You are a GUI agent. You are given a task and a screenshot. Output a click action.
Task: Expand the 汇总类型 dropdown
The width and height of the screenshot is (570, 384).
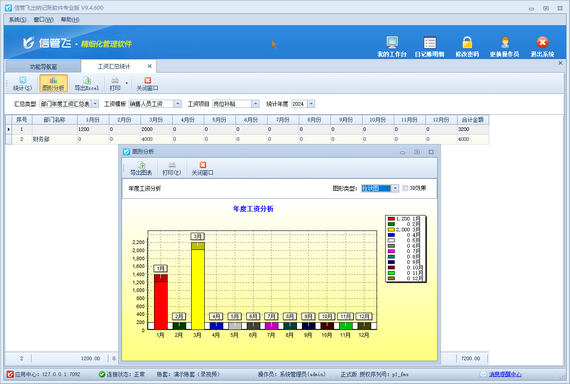point(95,104)
